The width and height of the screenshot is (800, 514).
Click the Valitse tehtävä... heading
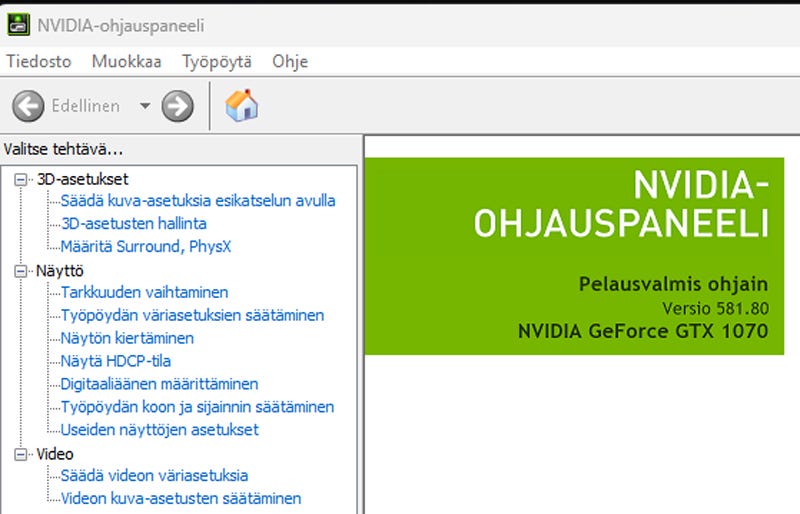click(63, 150)
